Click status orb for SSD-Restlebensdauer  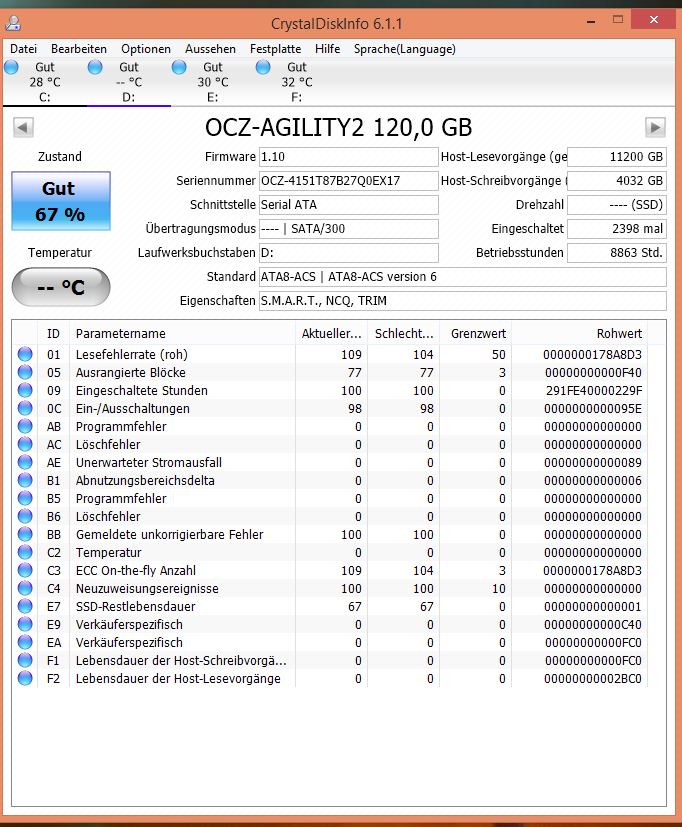[25, 605]
